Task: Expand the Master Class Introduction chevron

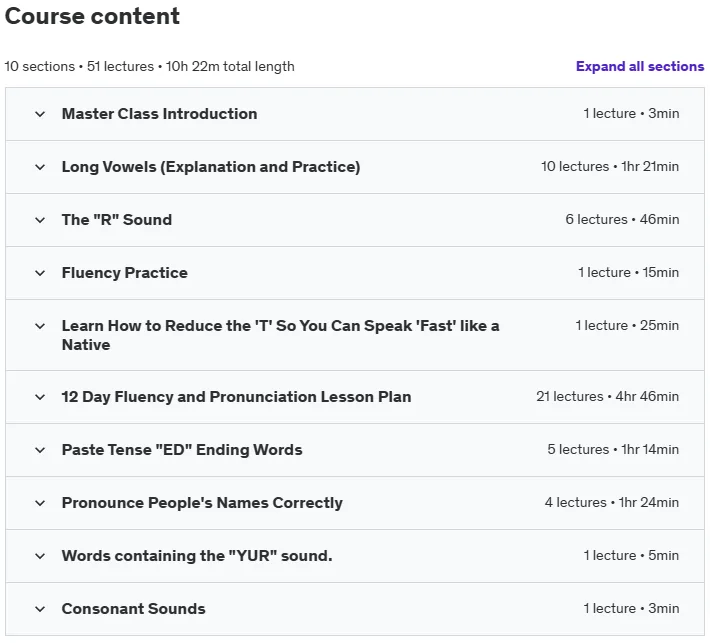Action: click(x=40, y=114)
